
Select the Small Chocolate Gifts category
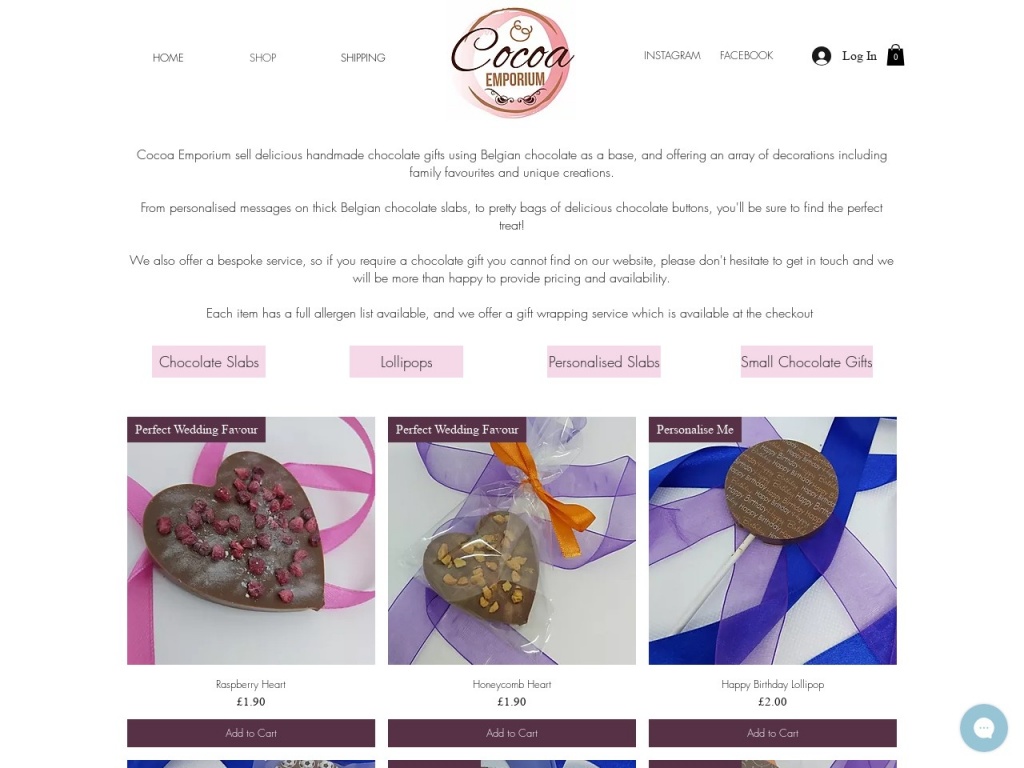[x=807, y=362]
